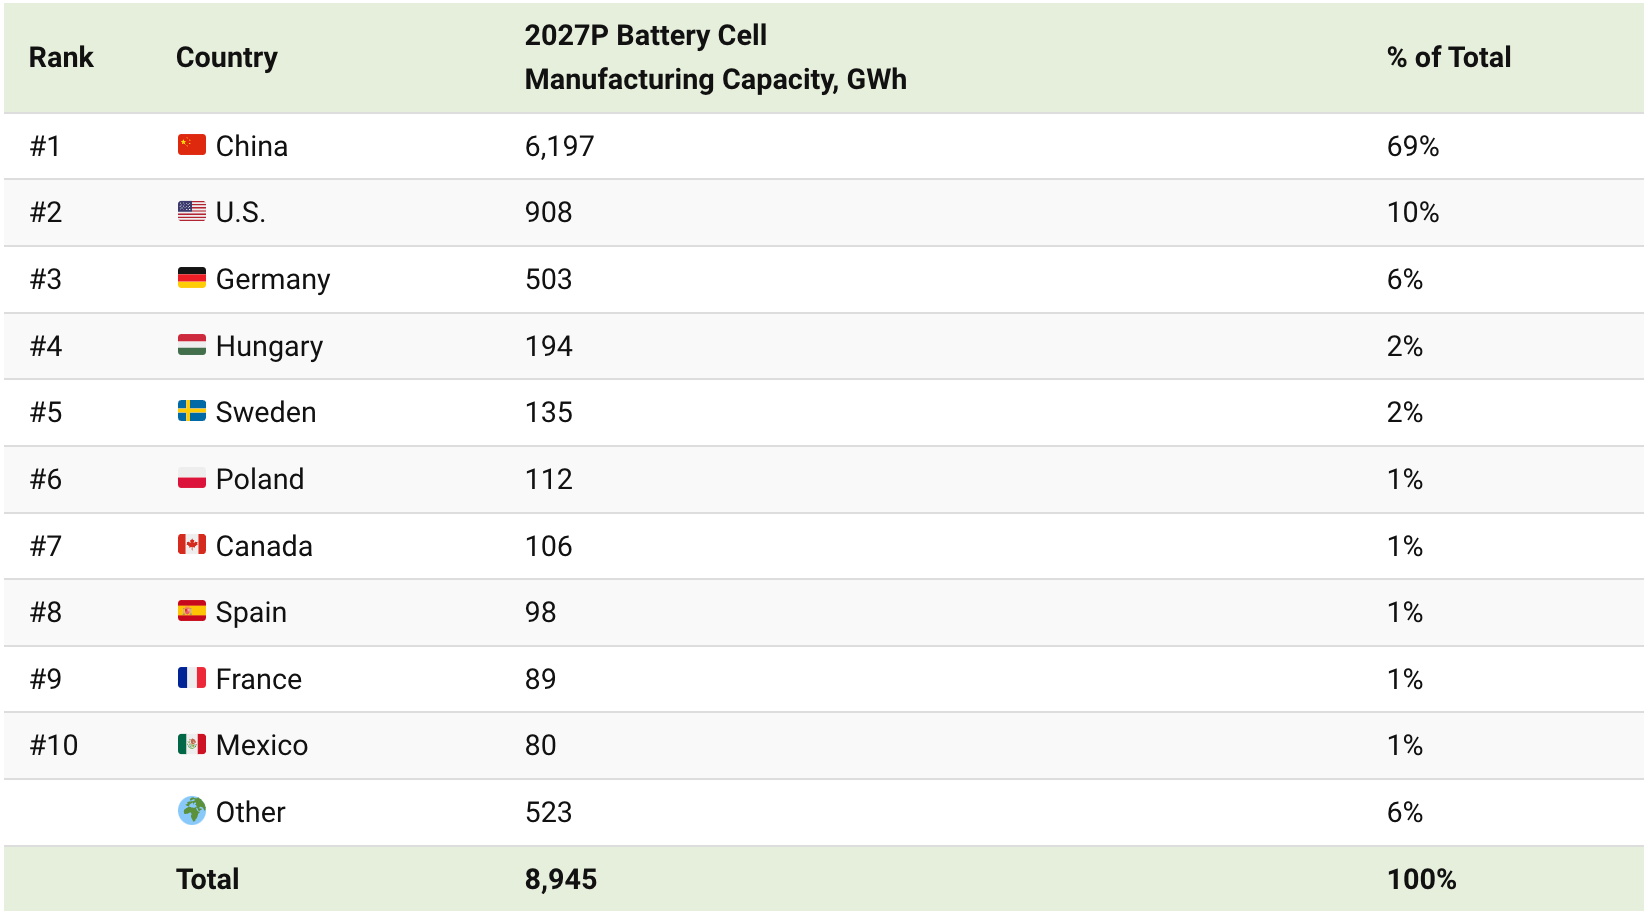Click the Battery Cell Manufacturing Capacity header
1650x916 pixels.
(715, 58)
